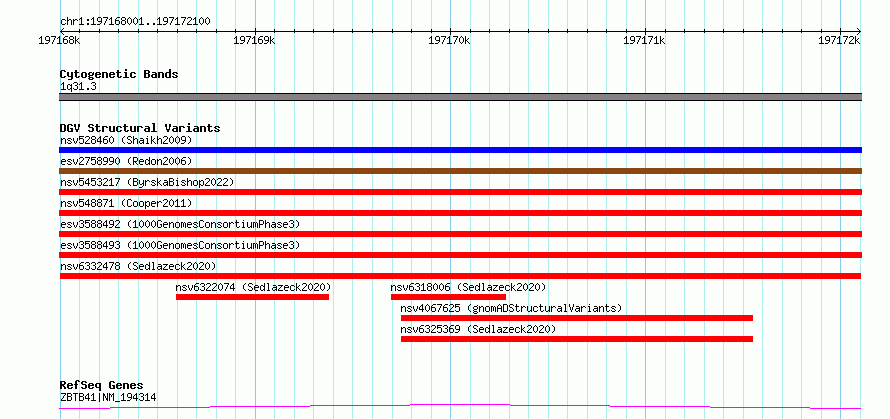Click the 197170k ruler tick label

(x=449, y=41)
